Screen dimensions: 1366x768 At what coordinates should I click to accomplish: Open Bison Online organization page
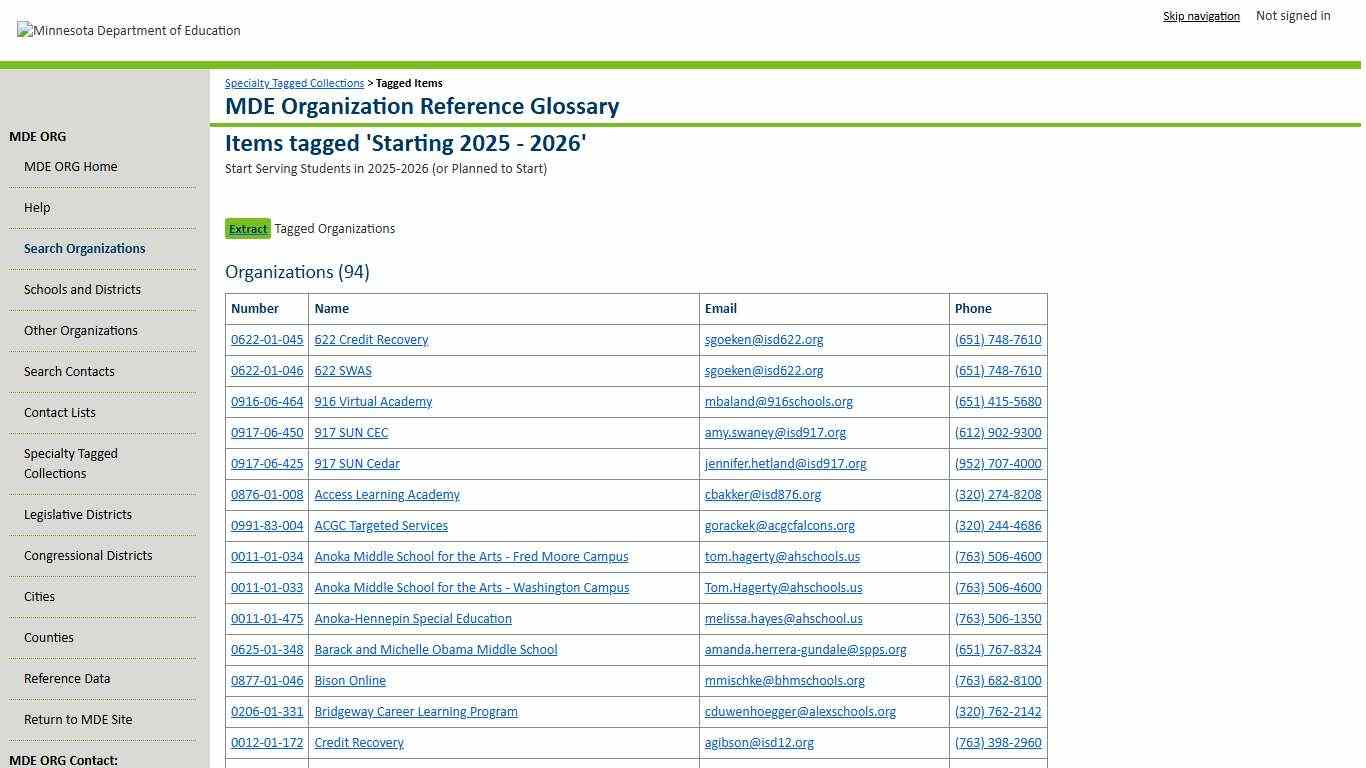coord(350,680)
